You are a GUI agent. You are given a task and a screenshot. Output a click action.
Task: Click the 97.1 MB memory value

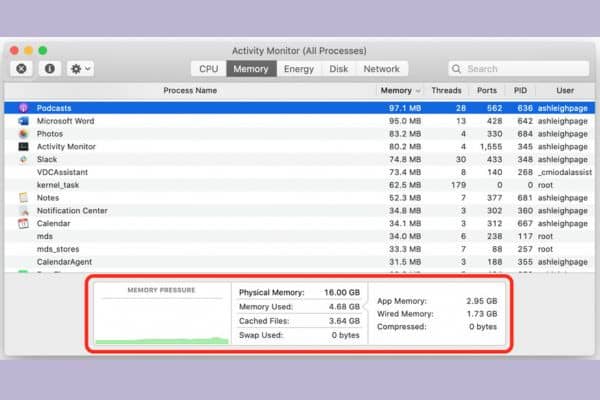pyautogui.click(x=405, y=108)
